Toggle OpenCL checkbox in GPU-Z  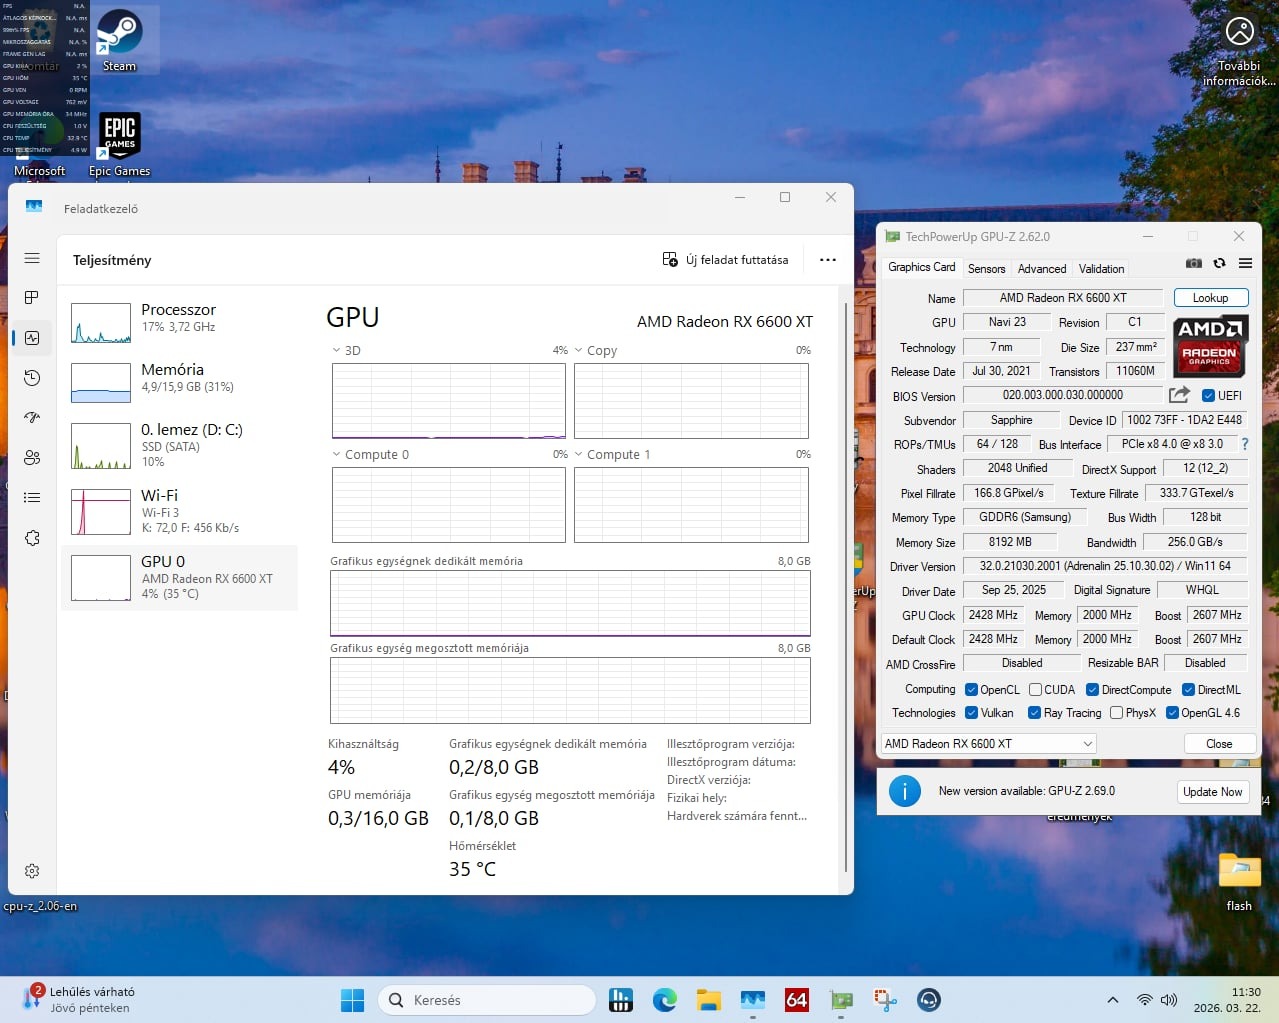[971, 689]
